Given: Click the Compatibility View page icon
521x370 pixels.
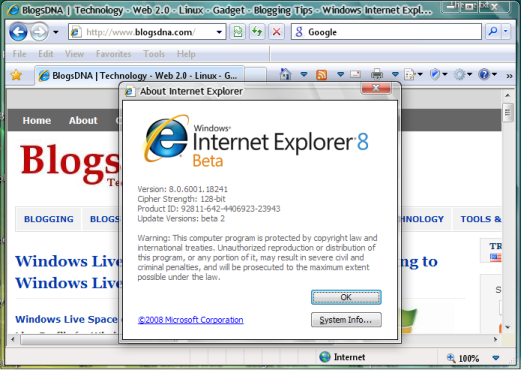Looking at the screenshot, I should (238, 32).
